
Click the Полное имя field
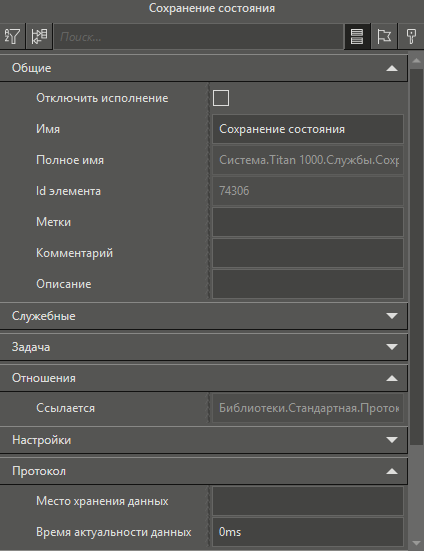tap(308, 160)
